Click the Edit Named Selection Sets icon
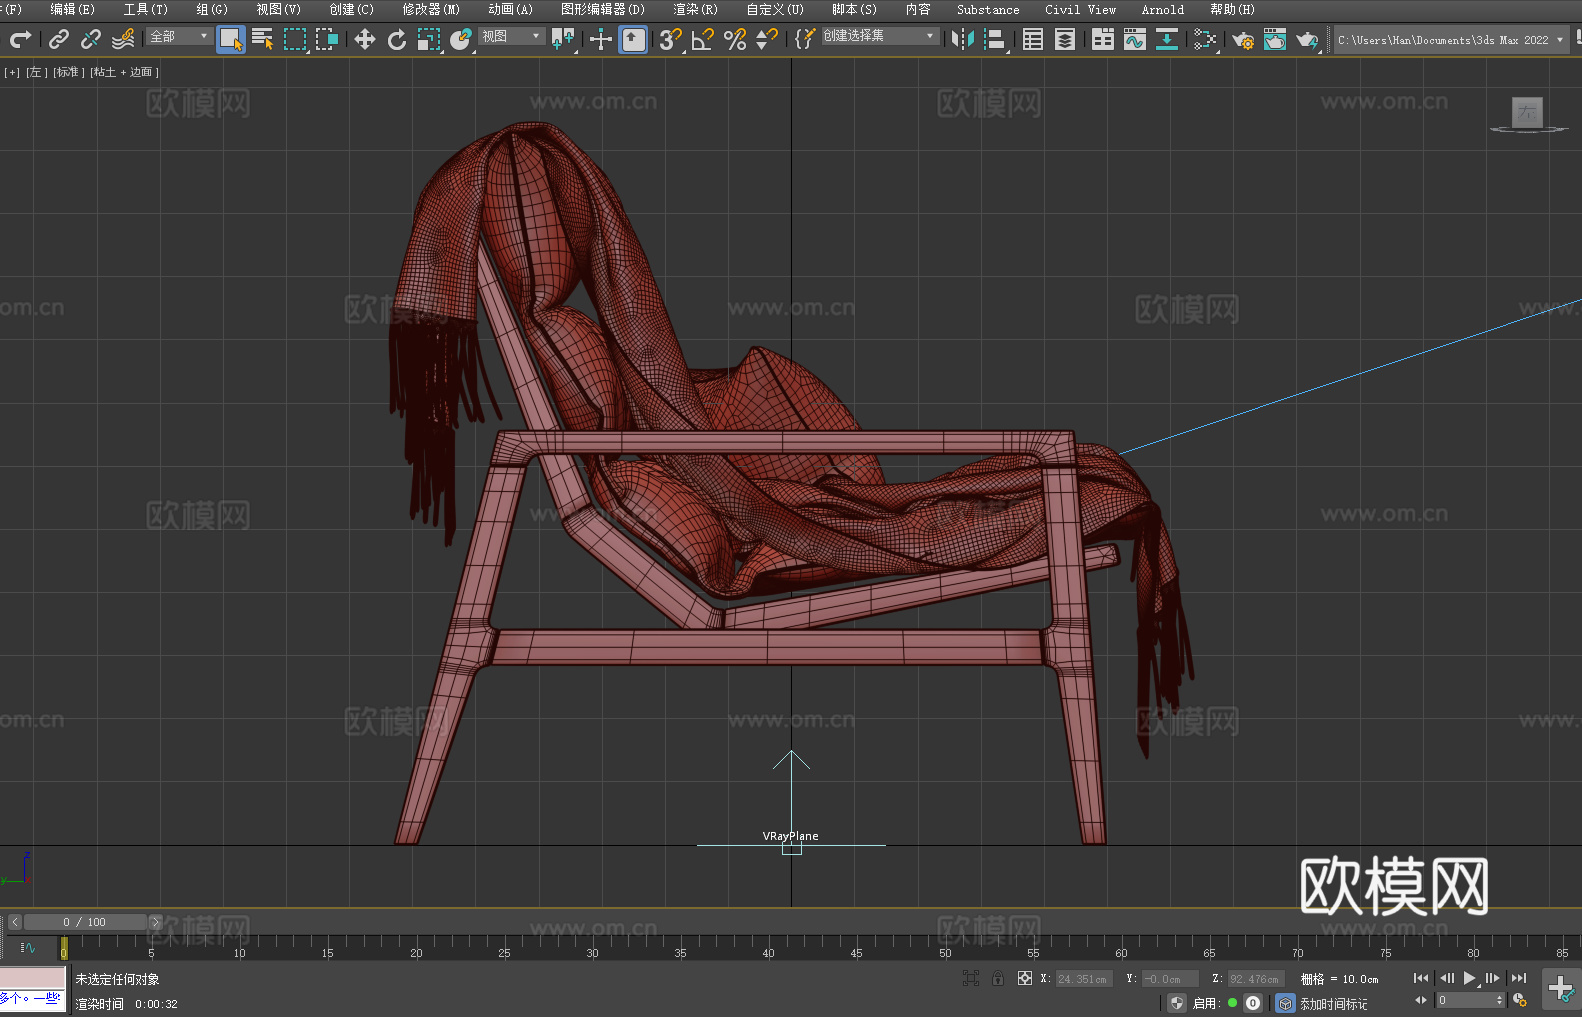 pyautogui.click(x=805, y=39)
